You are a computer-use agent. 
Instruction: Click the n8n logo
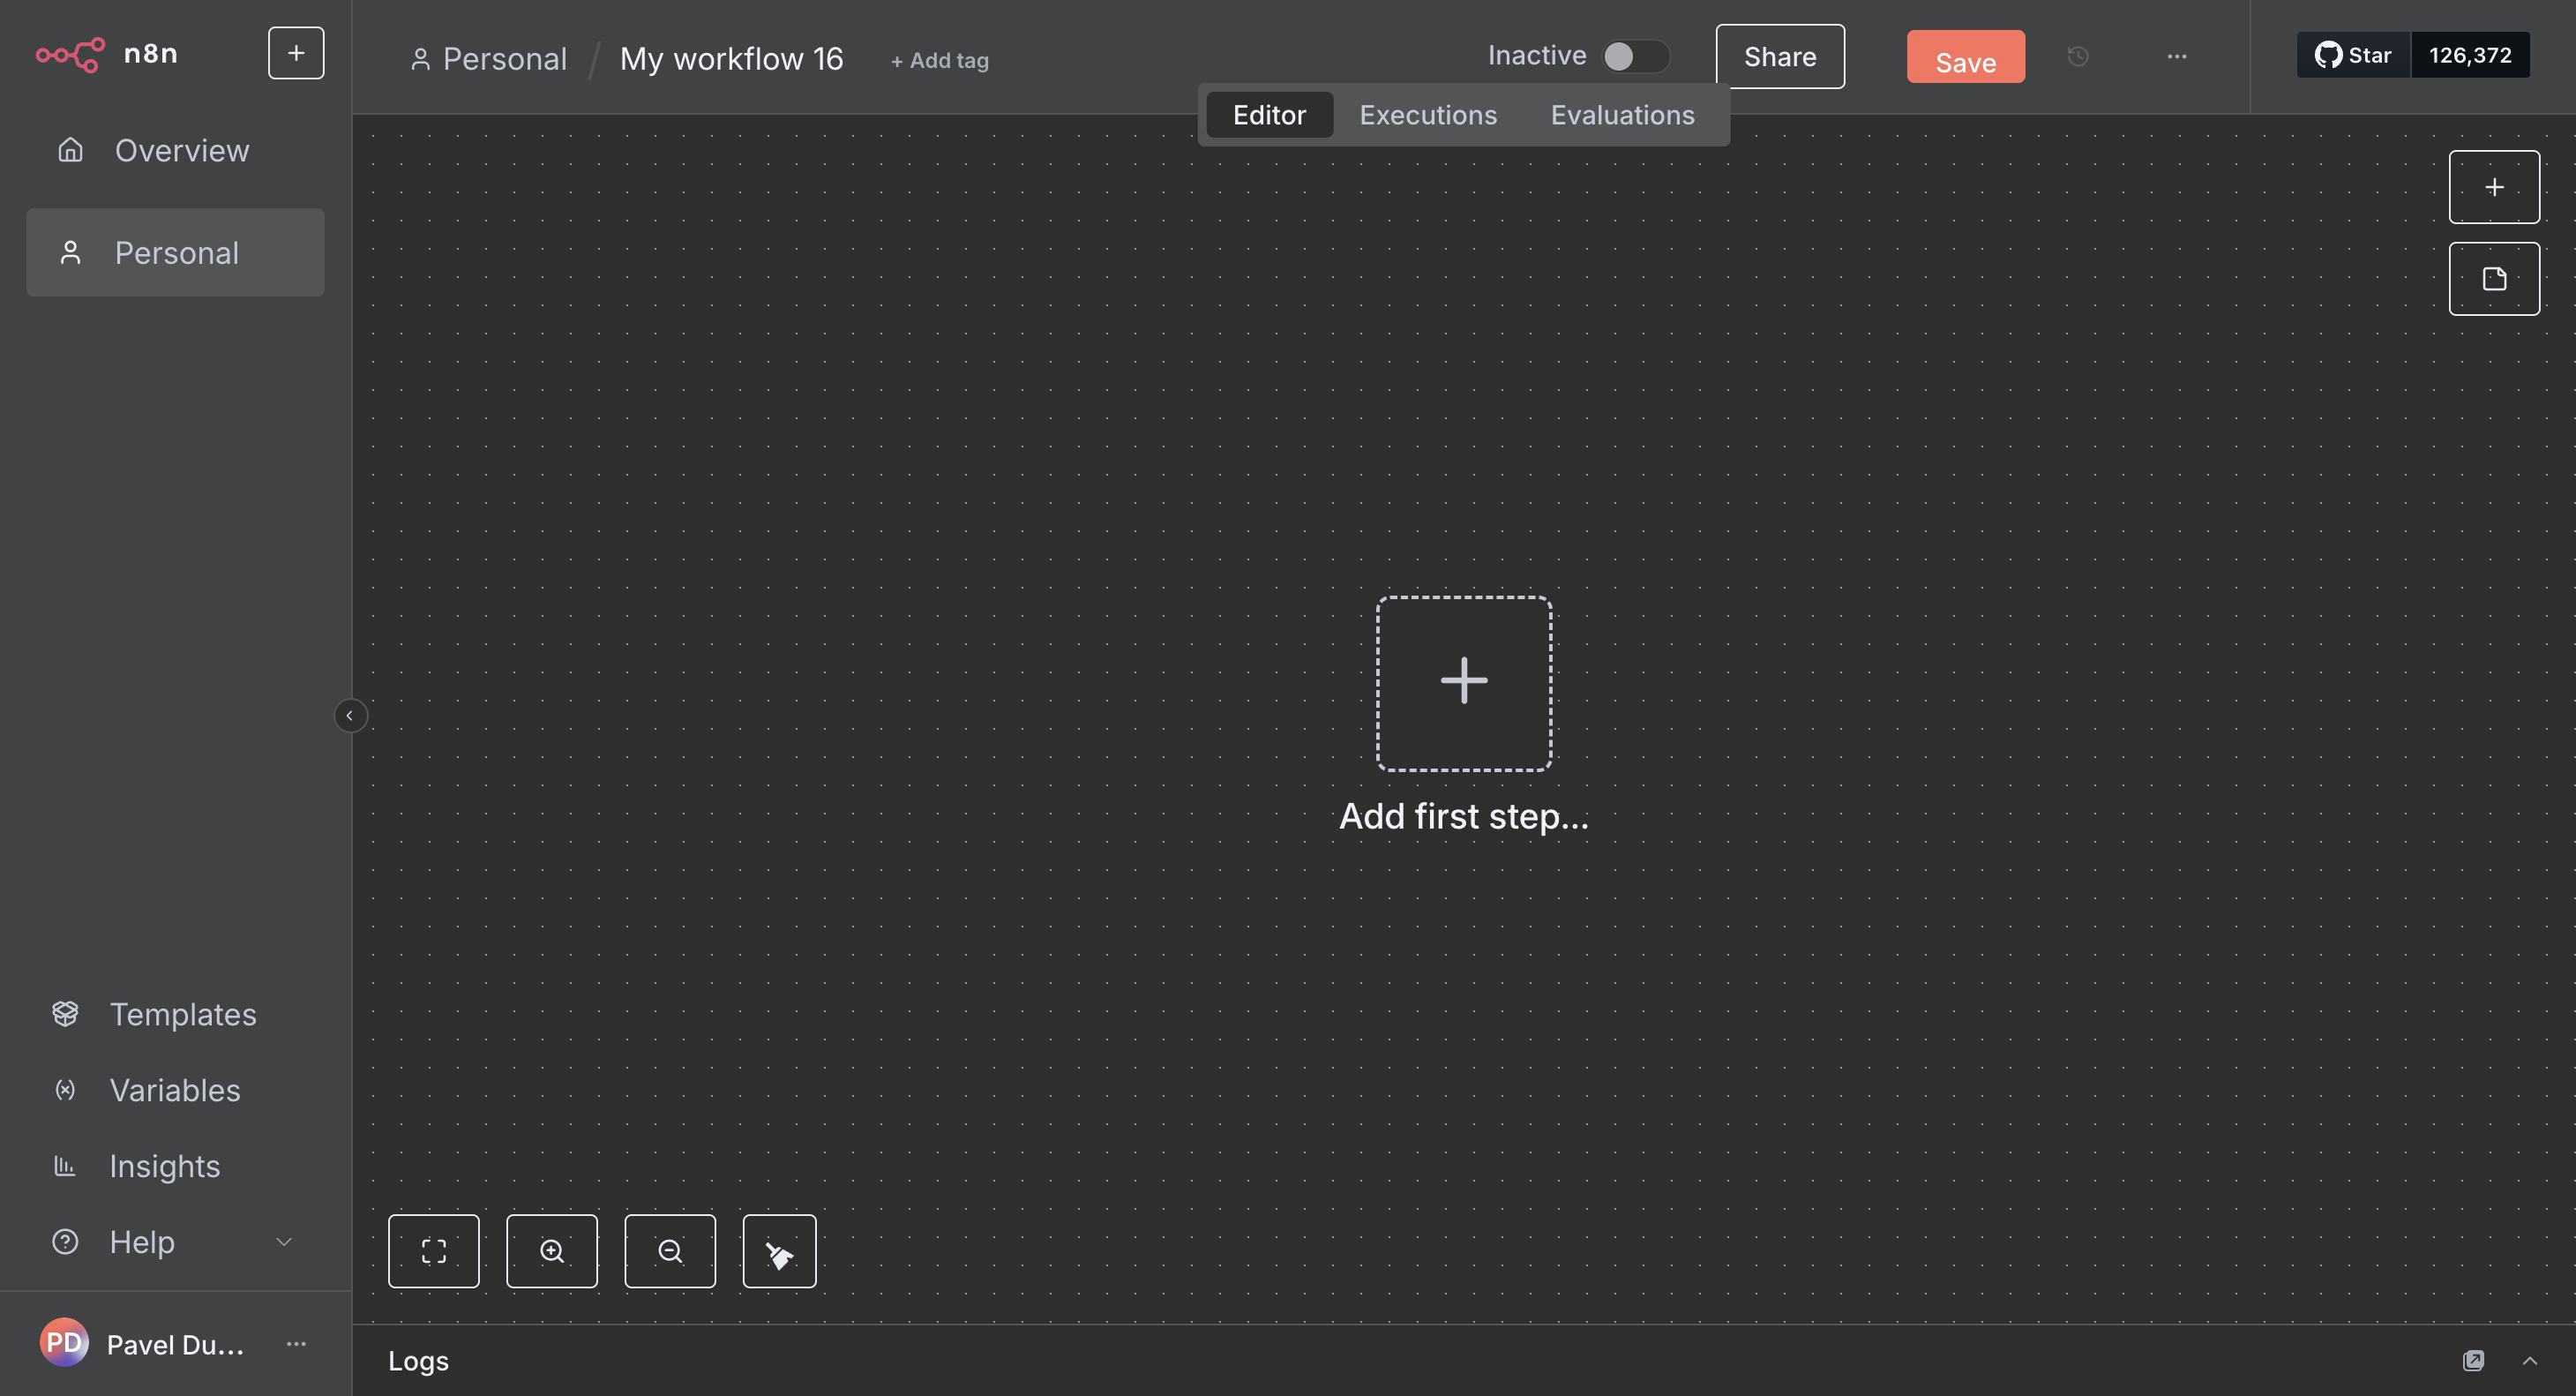click(71, 54)
